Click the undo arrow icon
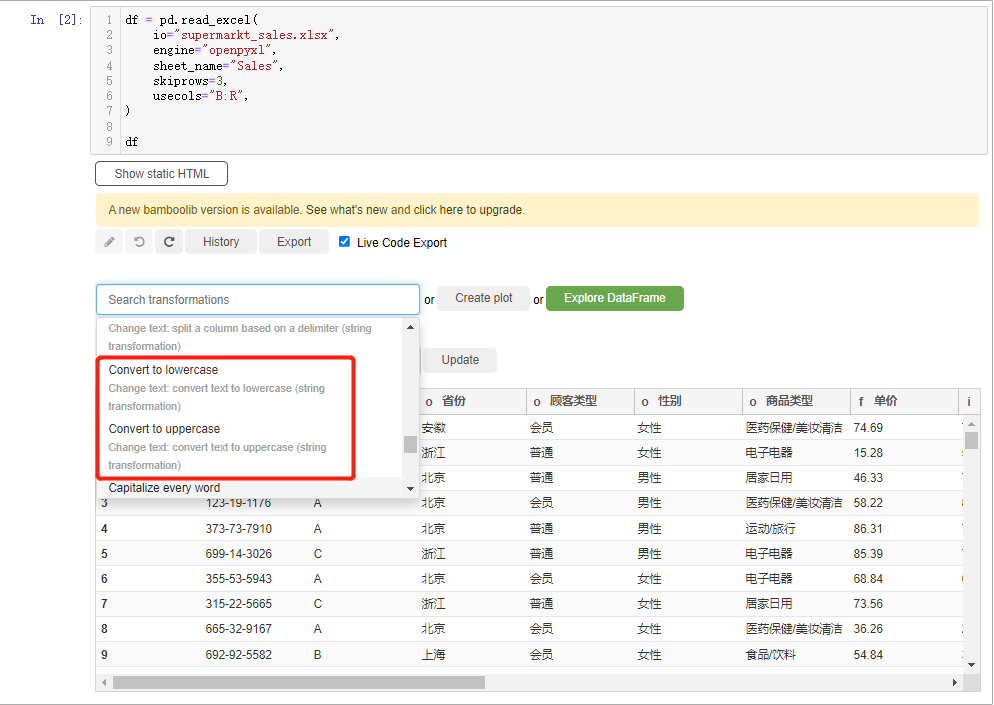The height and width of the screenshot is (705, 994). [139, 242]
